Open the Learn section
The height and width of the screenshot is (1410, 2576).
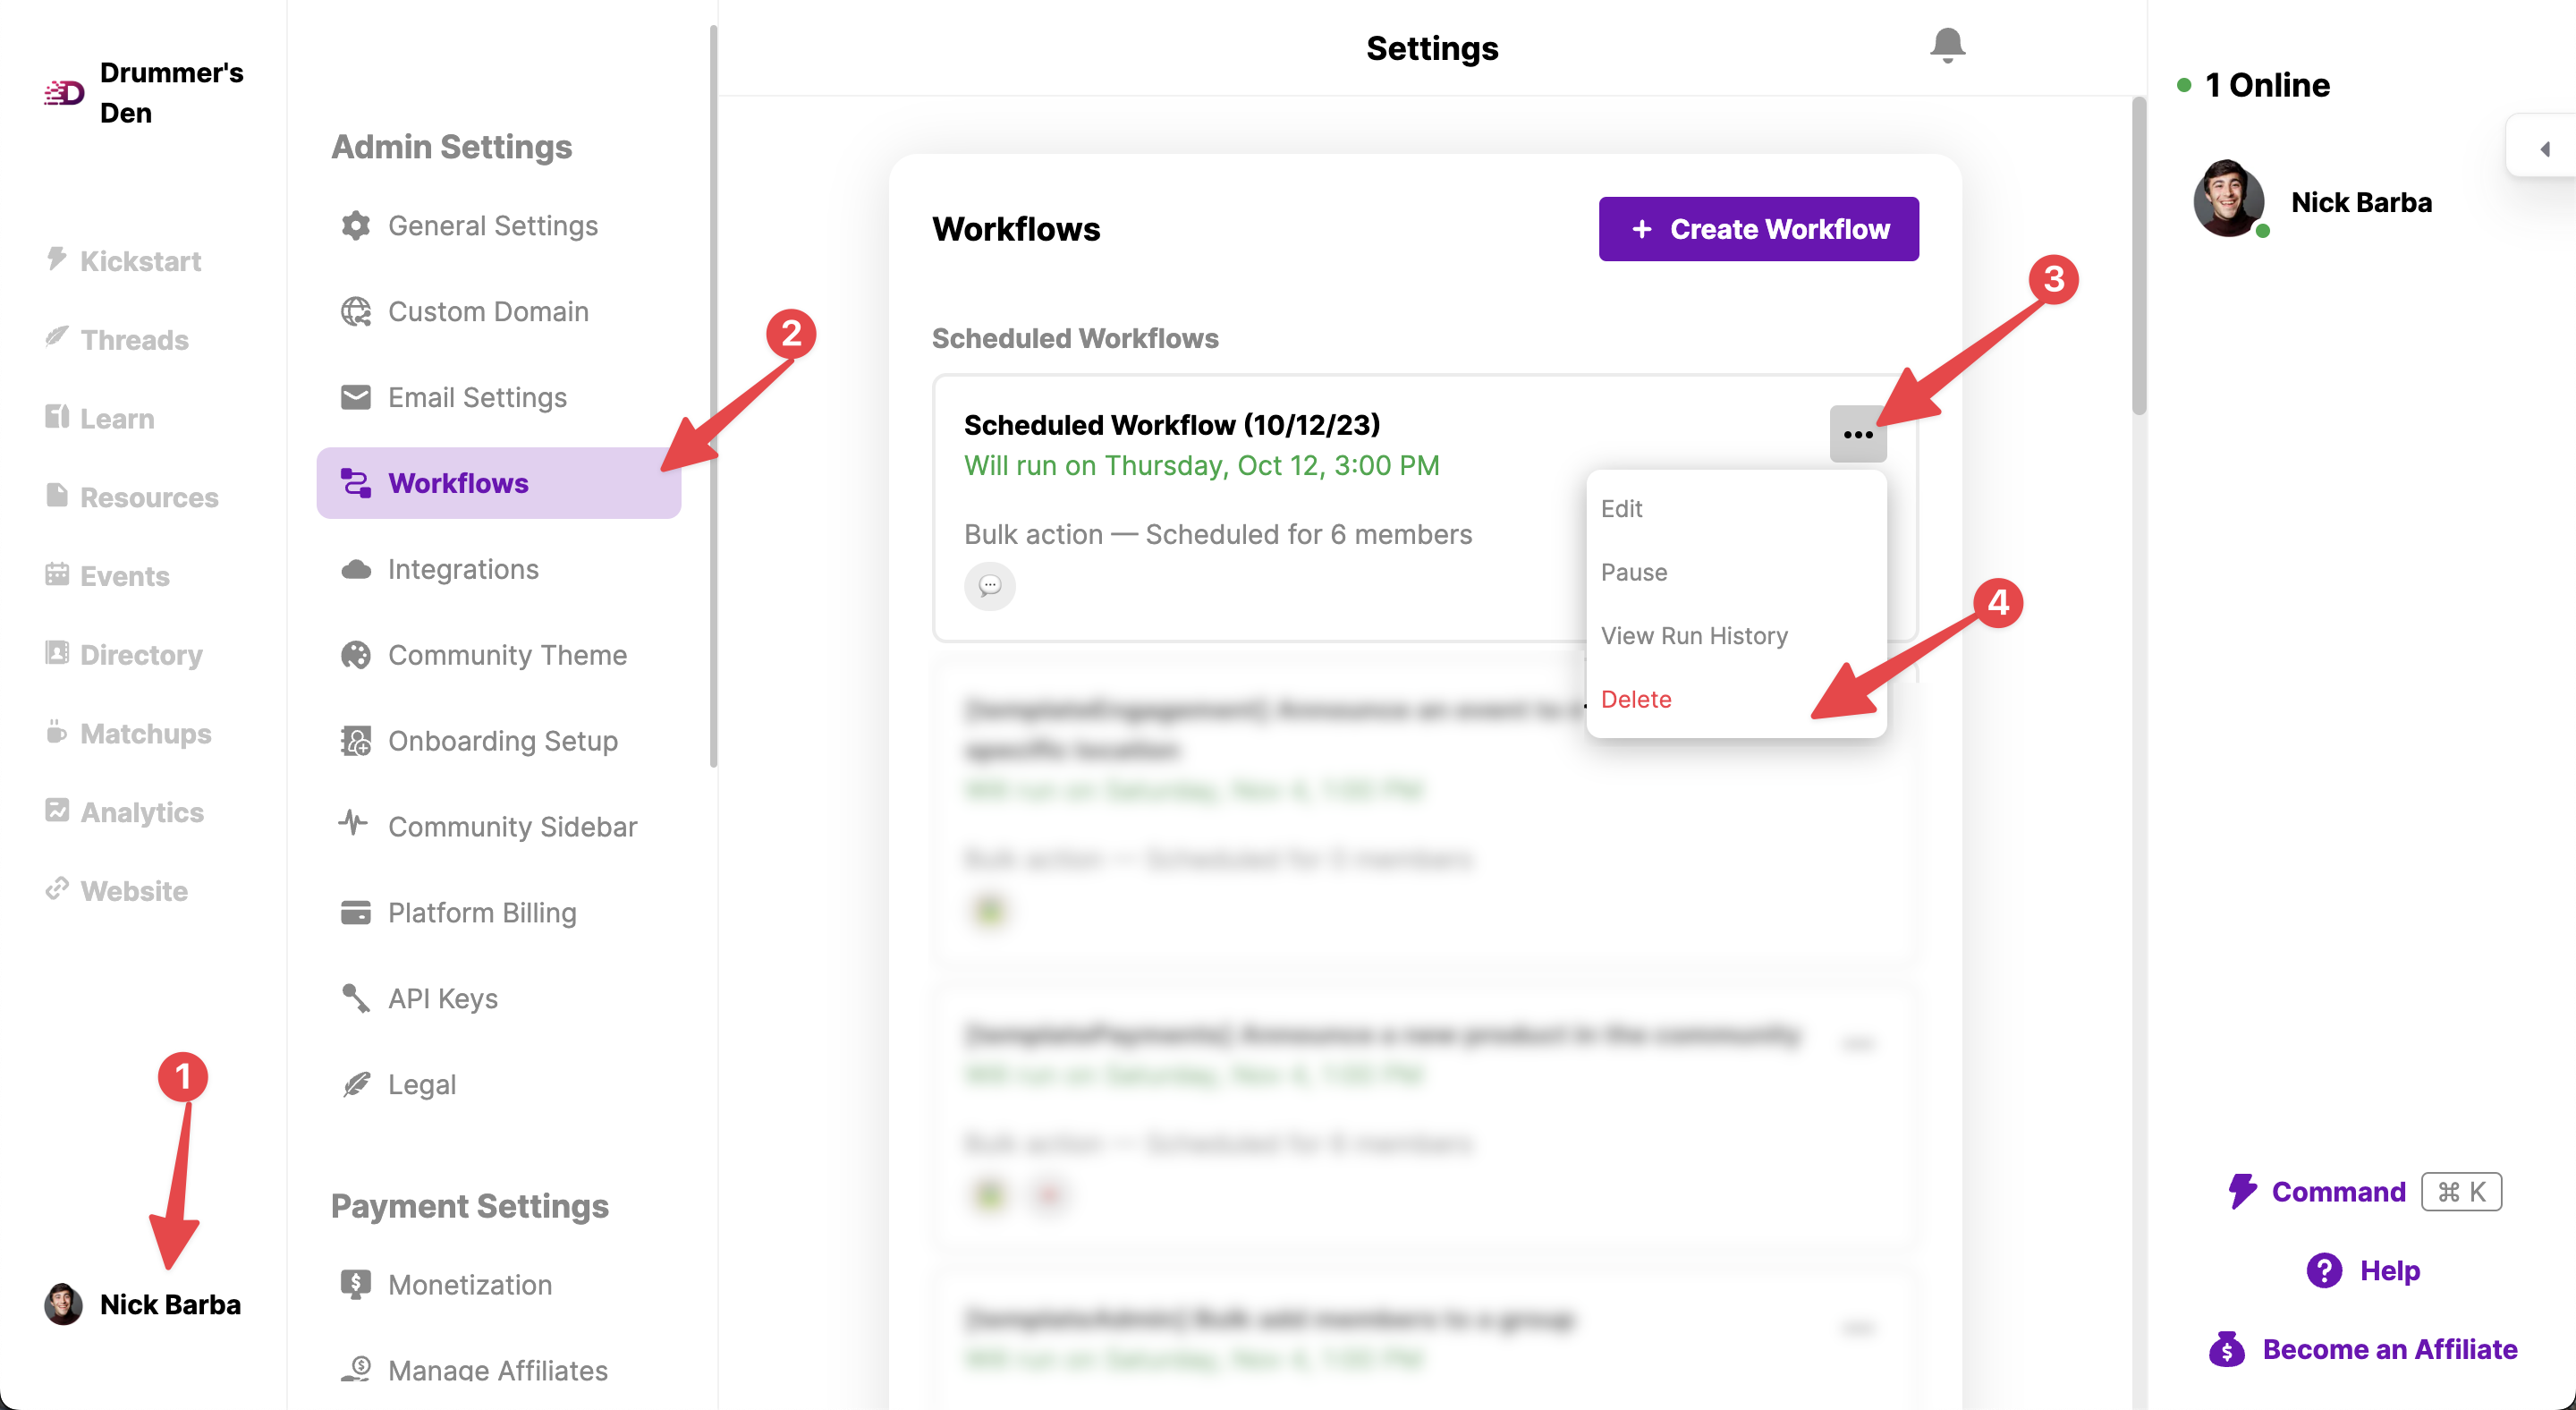click(99, 418)
